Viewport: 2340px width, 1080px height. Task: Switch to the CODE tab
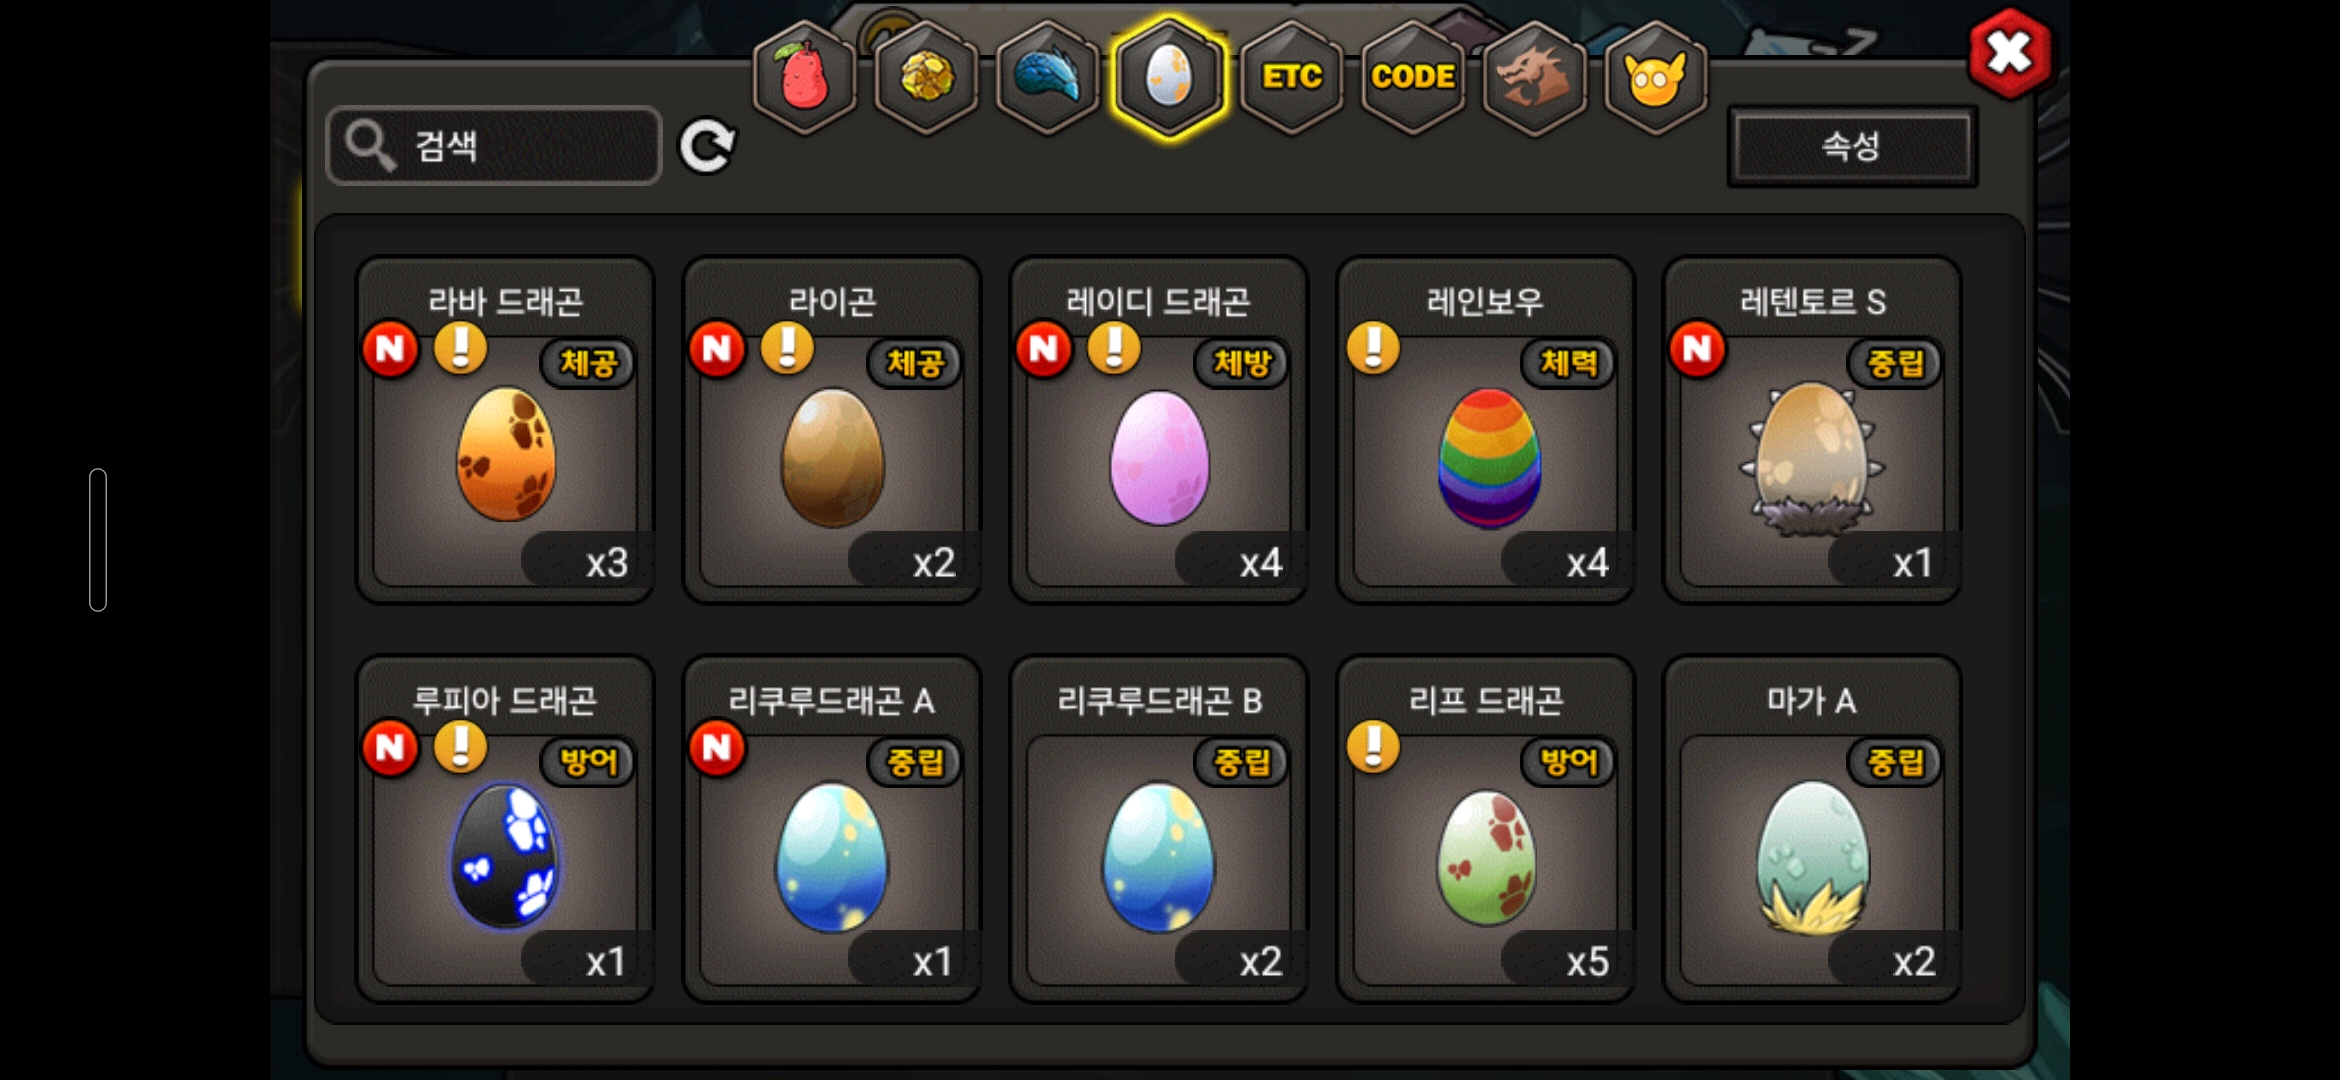point(1413,78)
